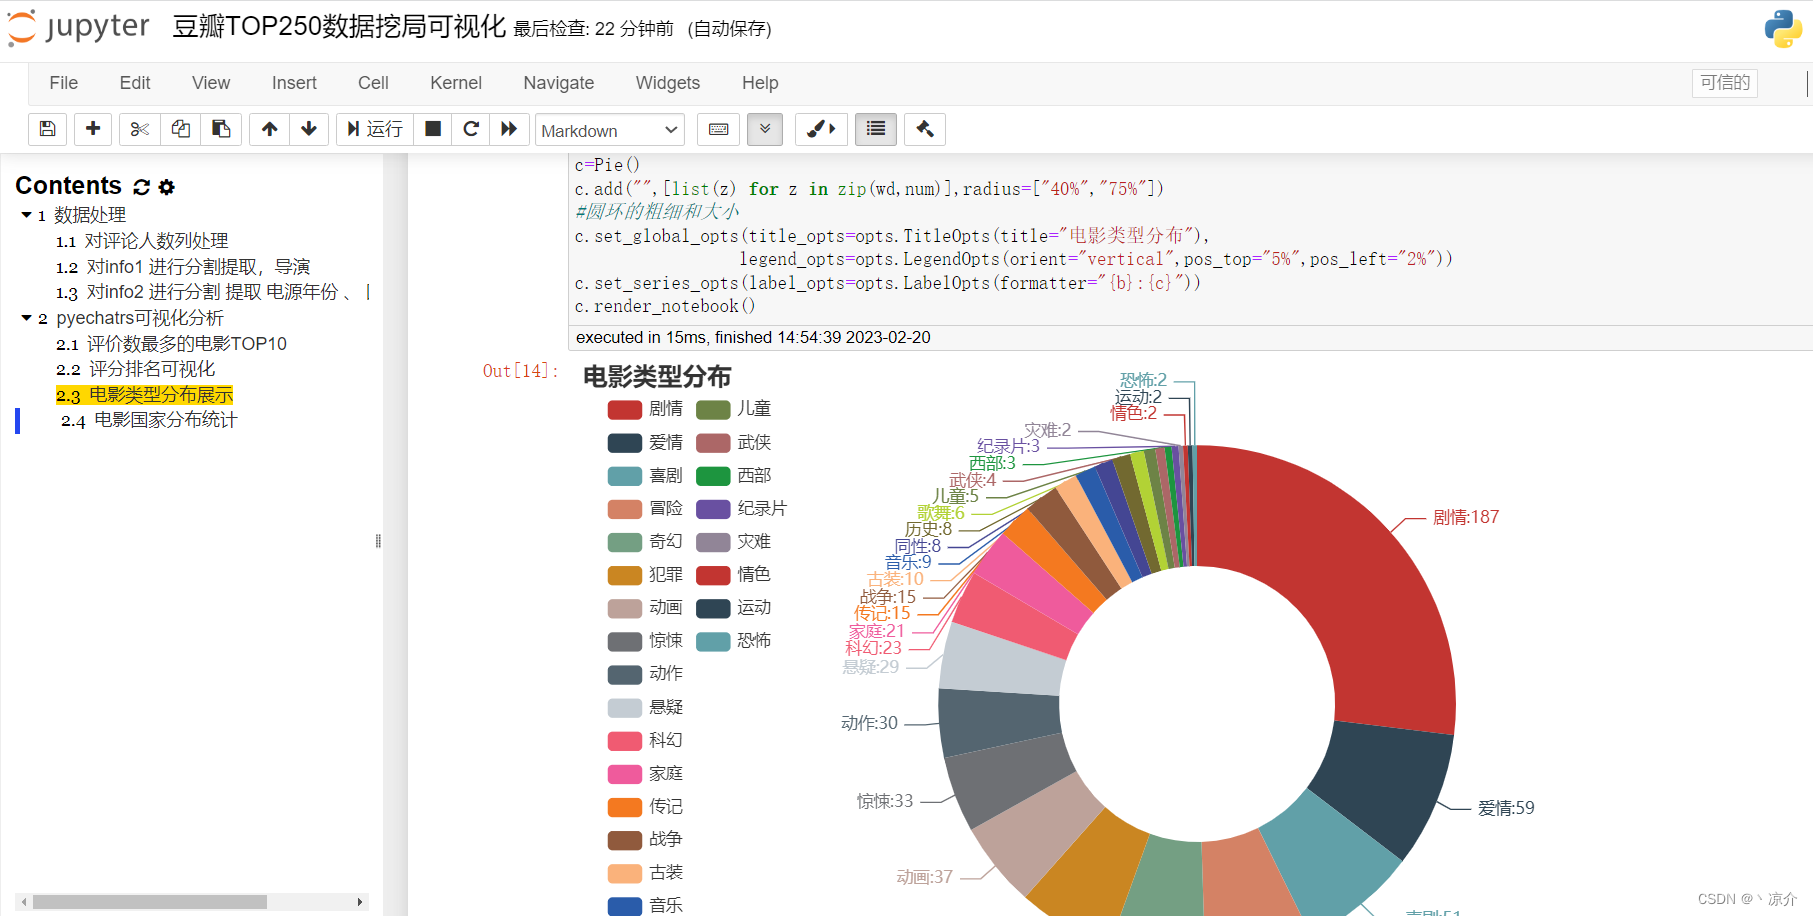Insert a cell below with plus icon
The image size is (1813, 916).
coord(93,129)
